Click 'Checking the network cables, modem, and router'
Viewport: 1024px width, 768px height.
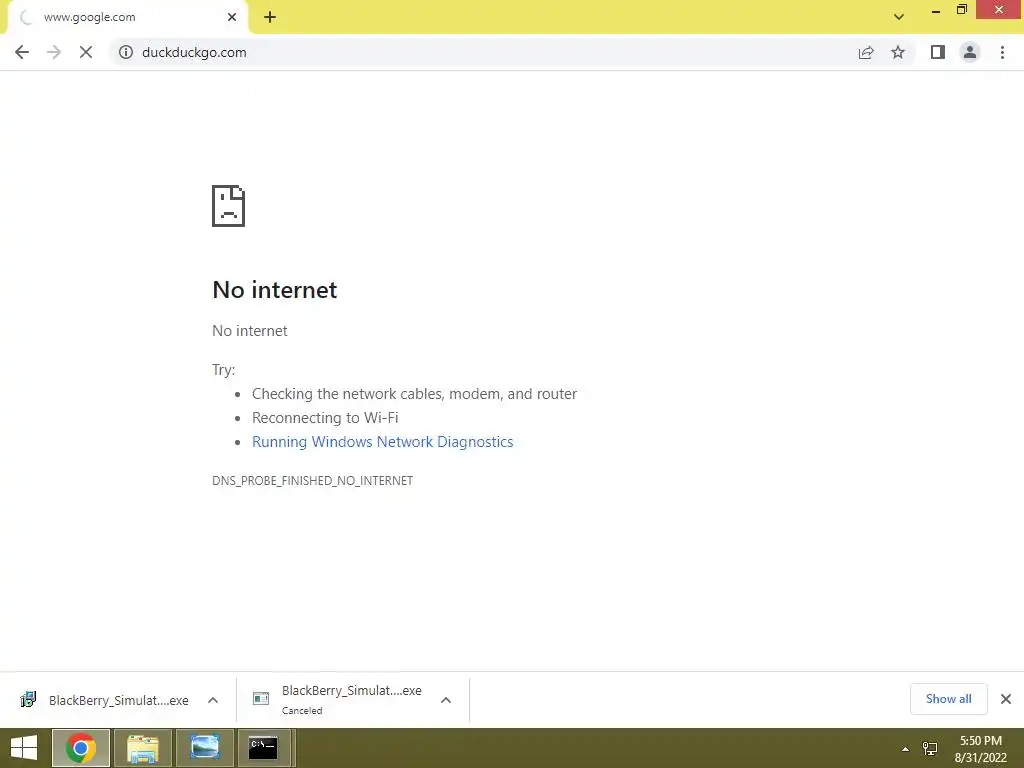tap(414, 394)
